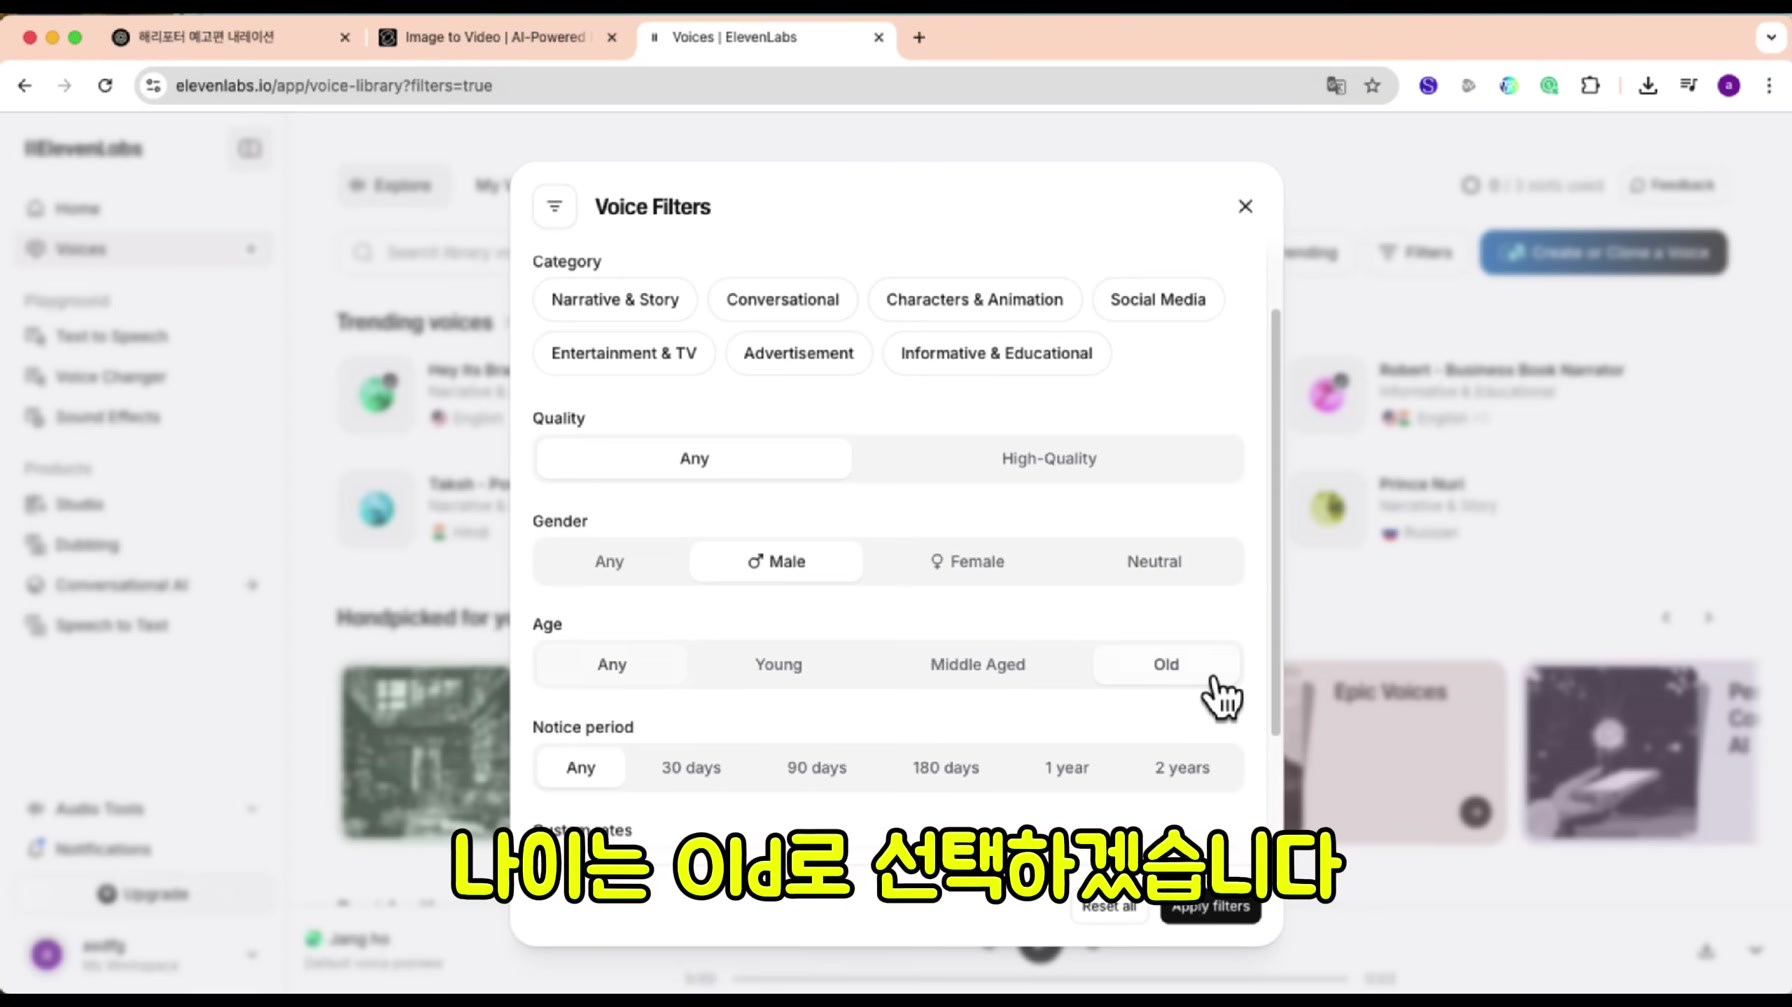Set Age filter to Old
This screenshot has width=1792, height=1007.
click(x=1166, y=664)
